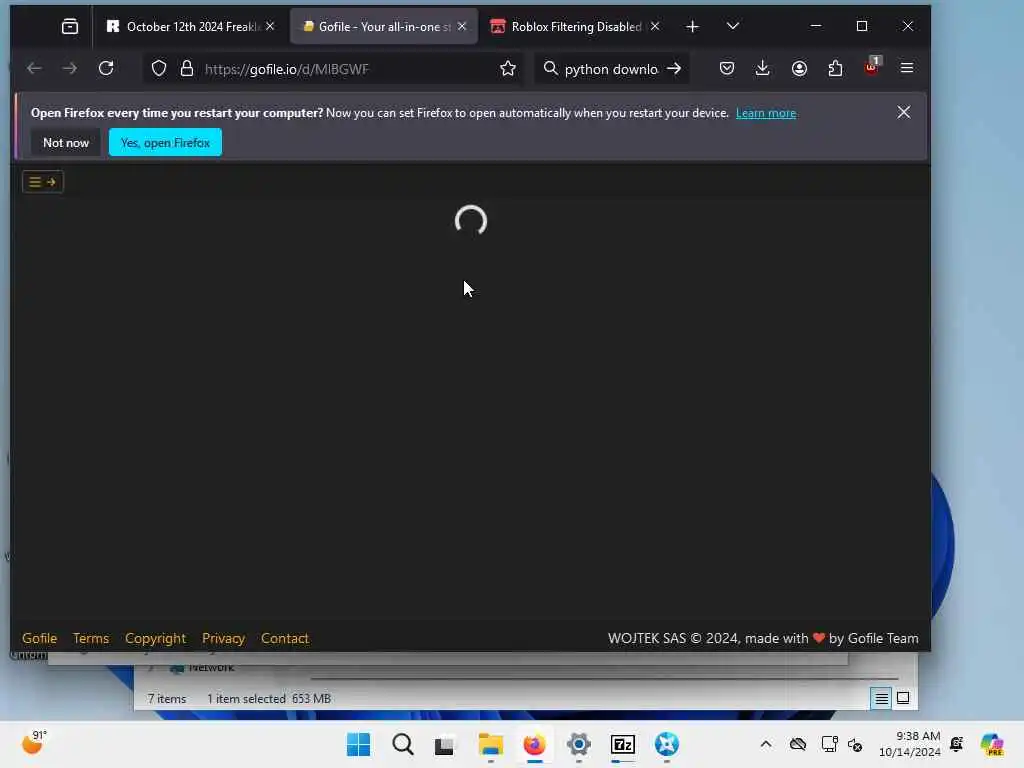Open File Explorer from taskbar
This screenshot has height=768, width=1024.
[x=490, y=744]
